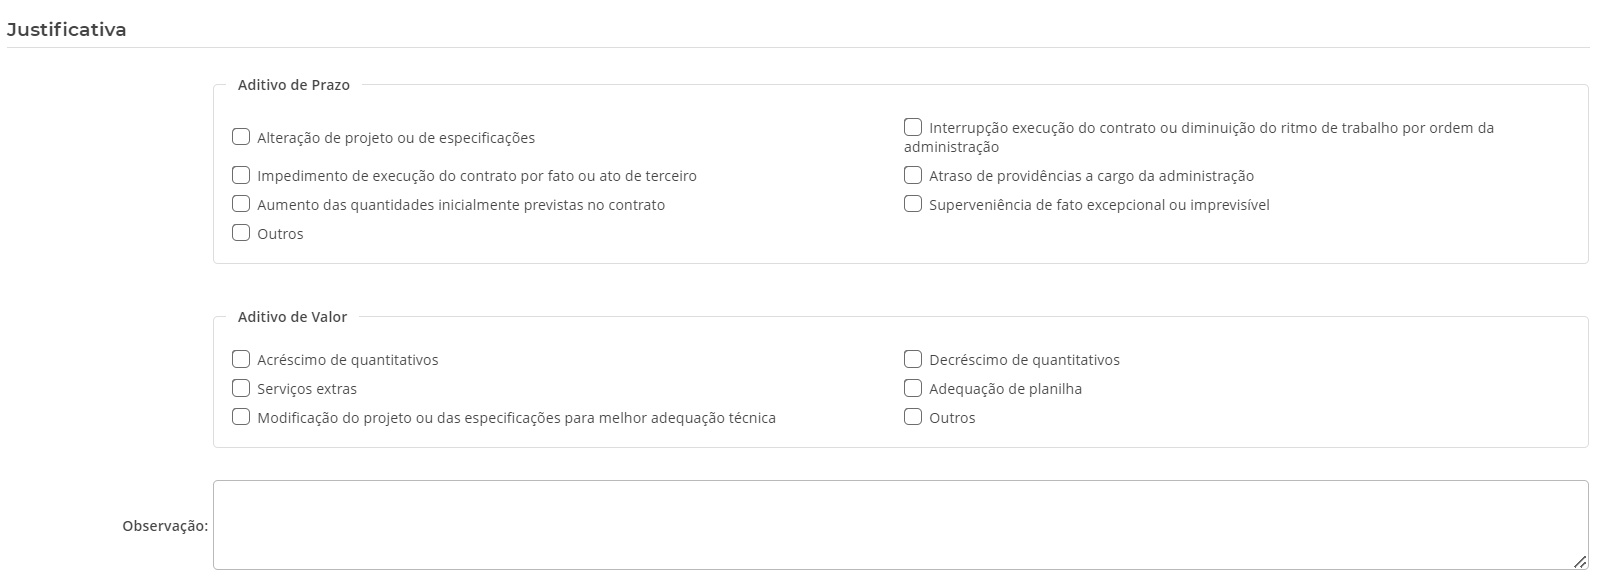Click the 'Aditivo de Prazo' group legend
Image resolution: width=1599 pixels, height=586 pixels.
tap(294, 85)
